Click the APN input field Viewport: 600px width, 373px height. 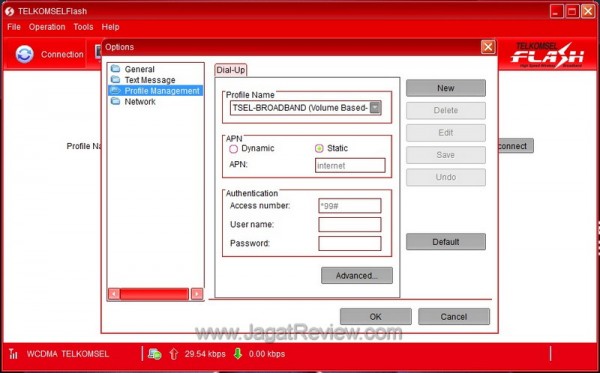click(350, 166)
